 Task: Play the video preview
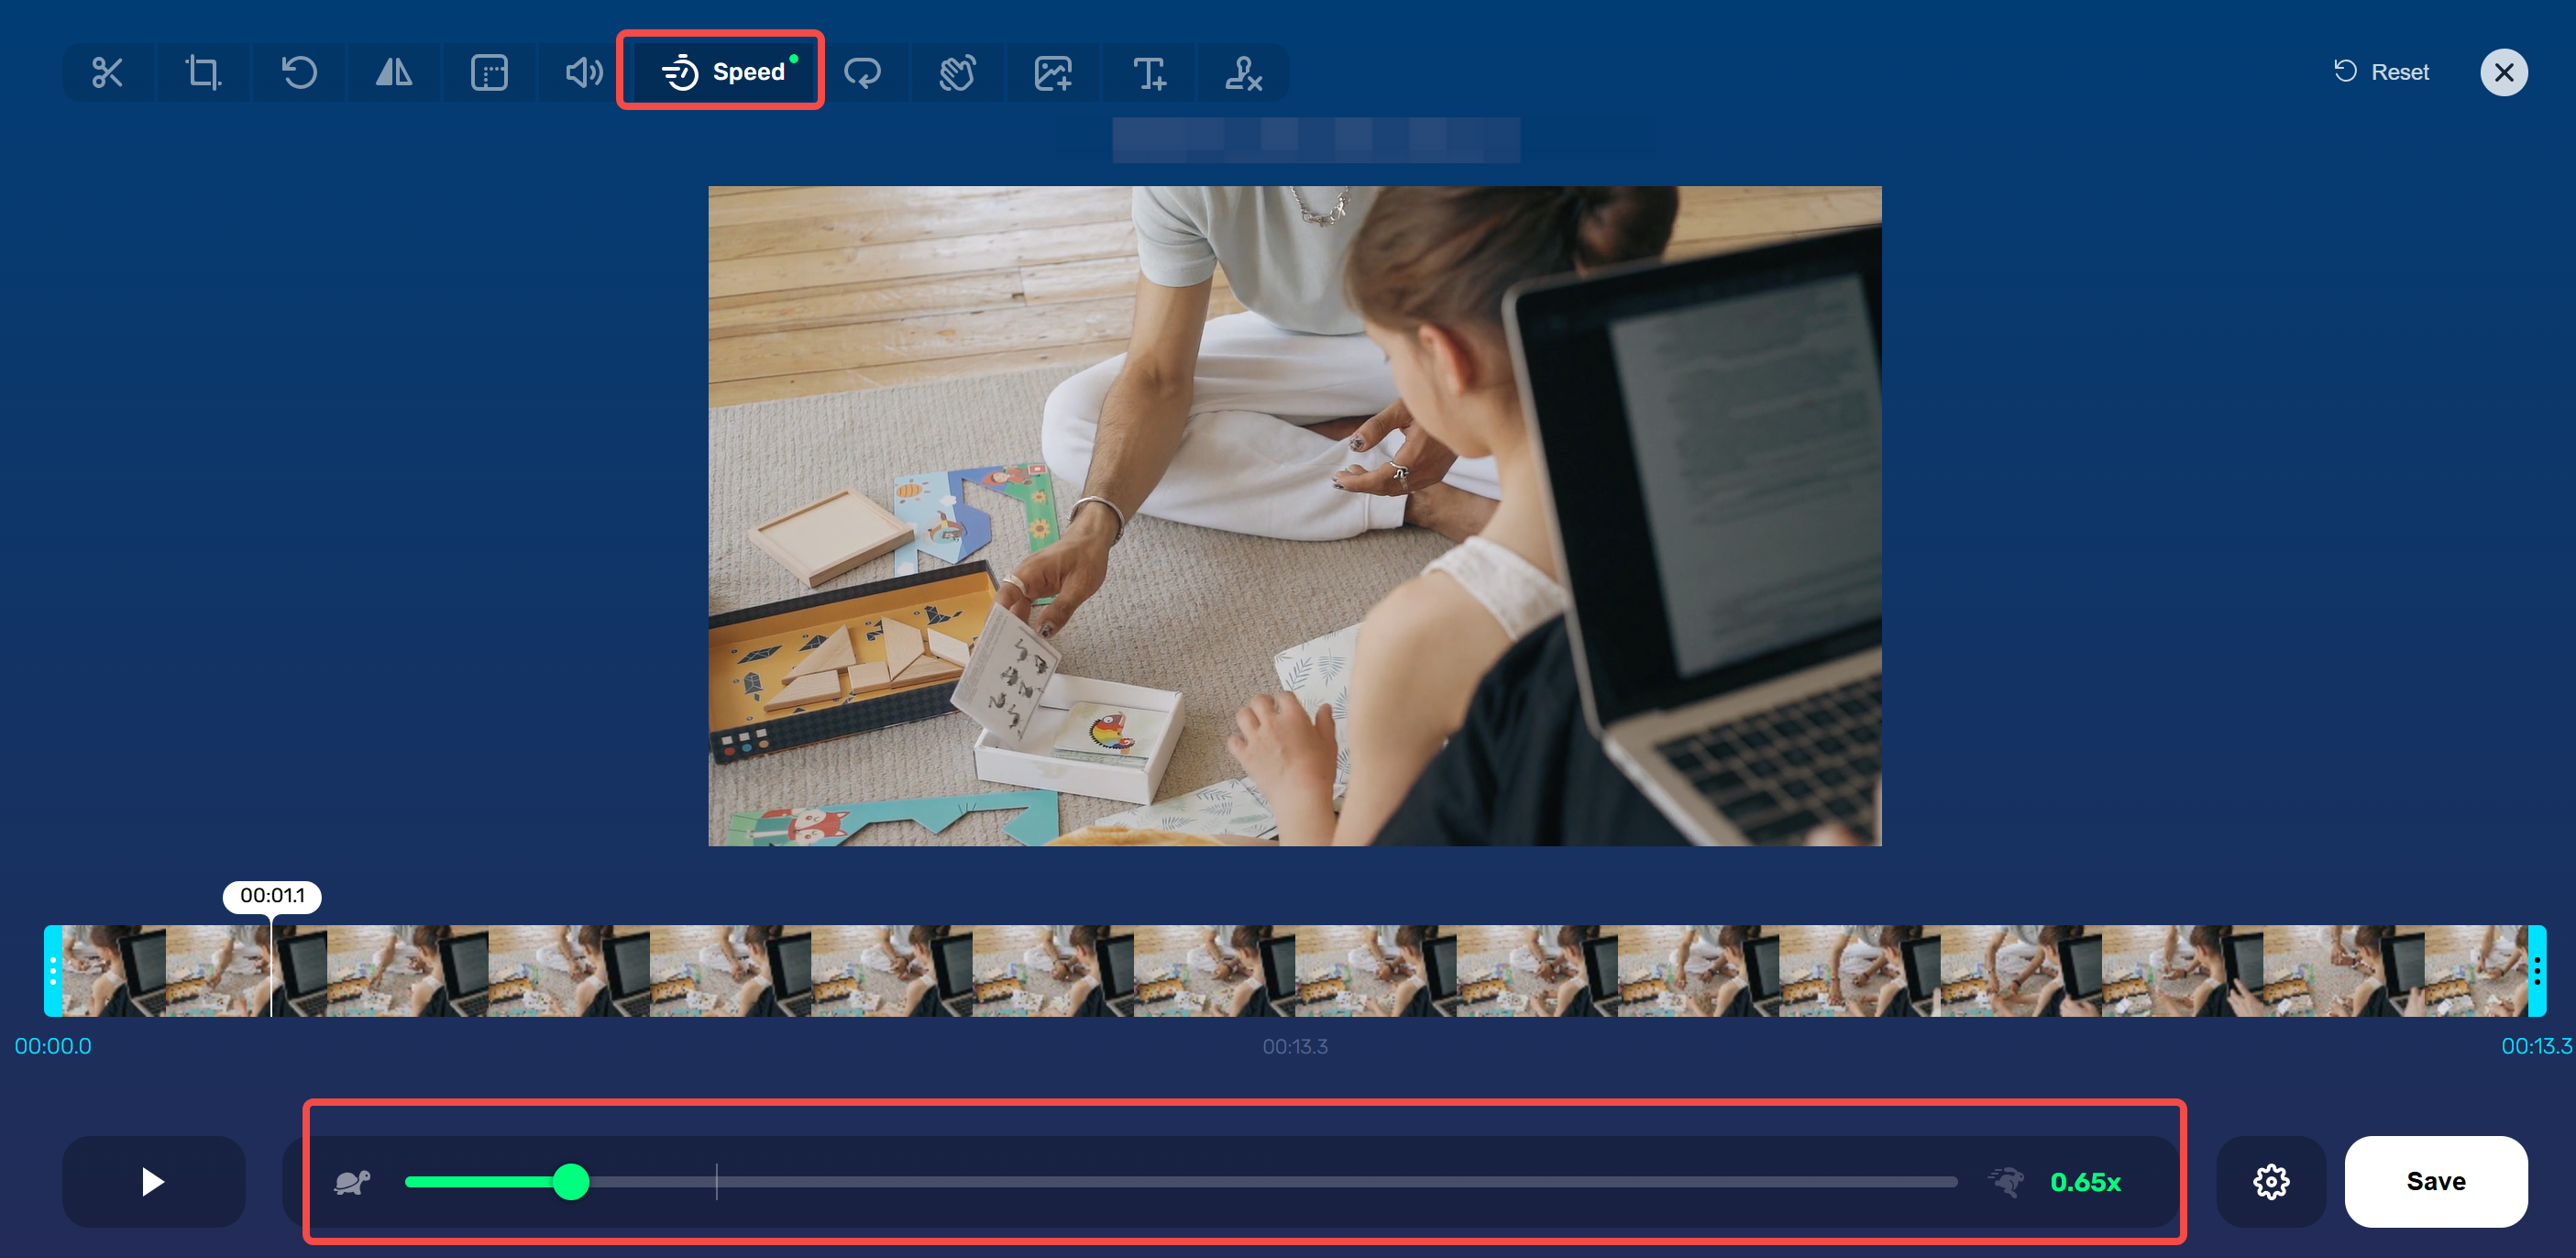tap(153, 1182)
